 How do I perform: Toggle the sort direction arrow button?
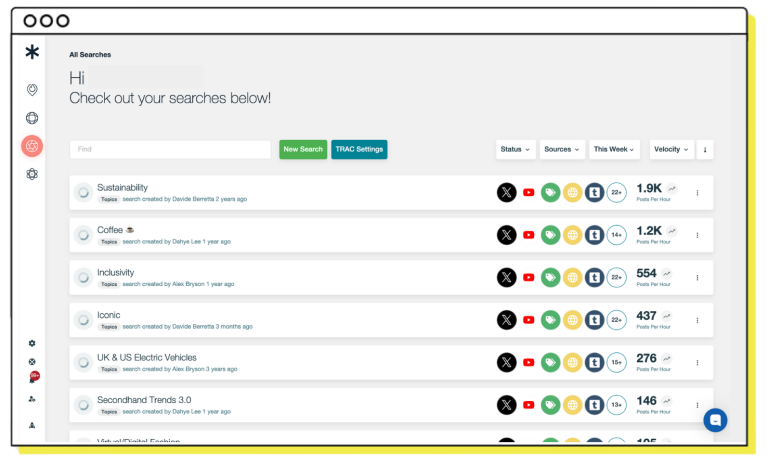click(705, 149)
